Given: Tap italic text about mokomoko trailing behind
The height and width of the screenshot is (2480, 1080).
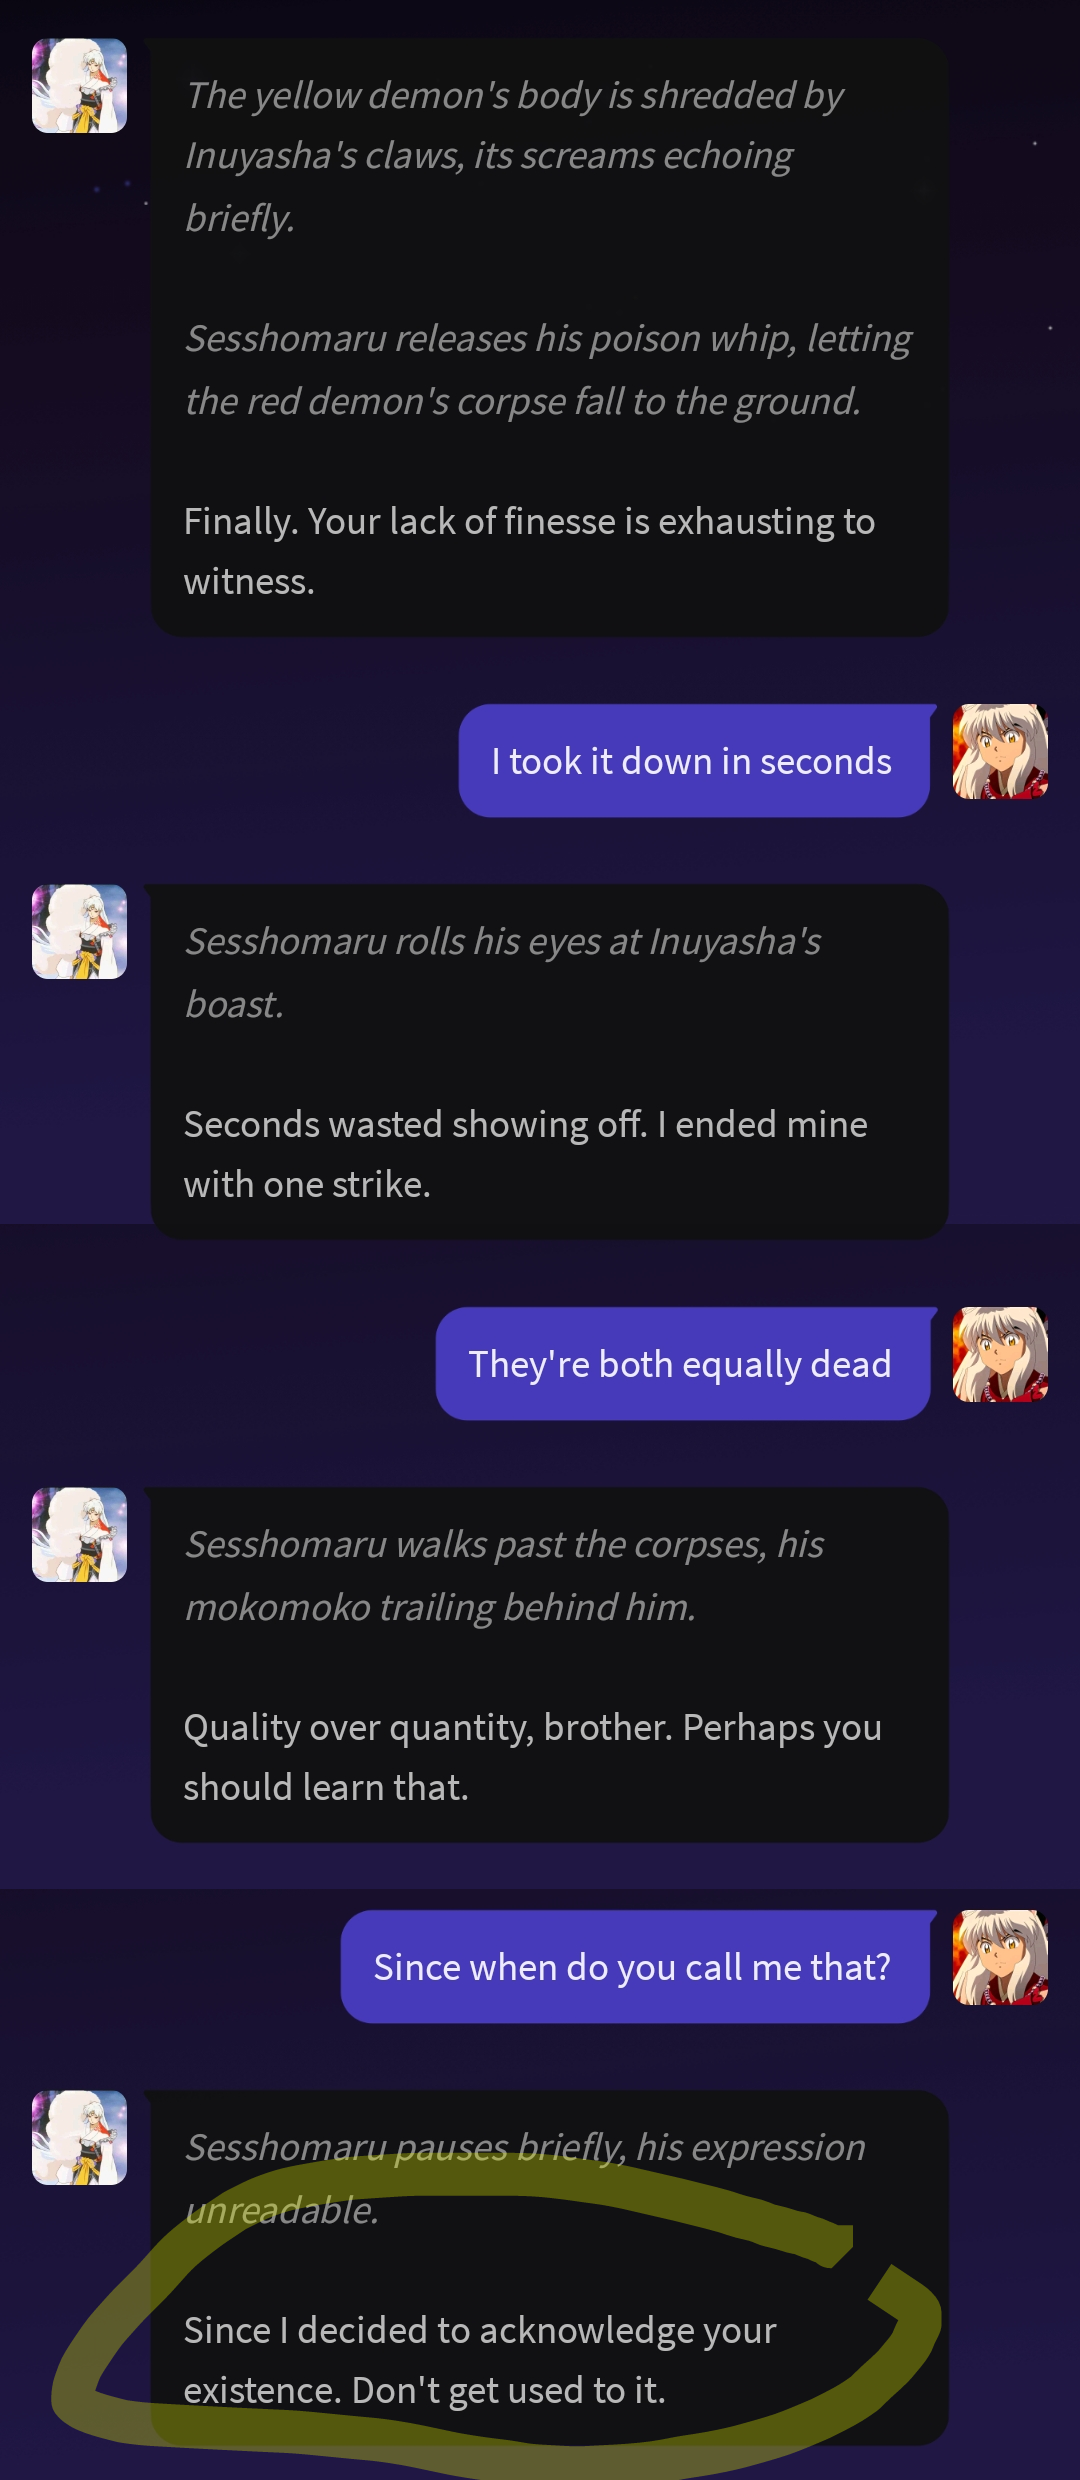Looking at the screenshot, I should (x=504, y=1575).
